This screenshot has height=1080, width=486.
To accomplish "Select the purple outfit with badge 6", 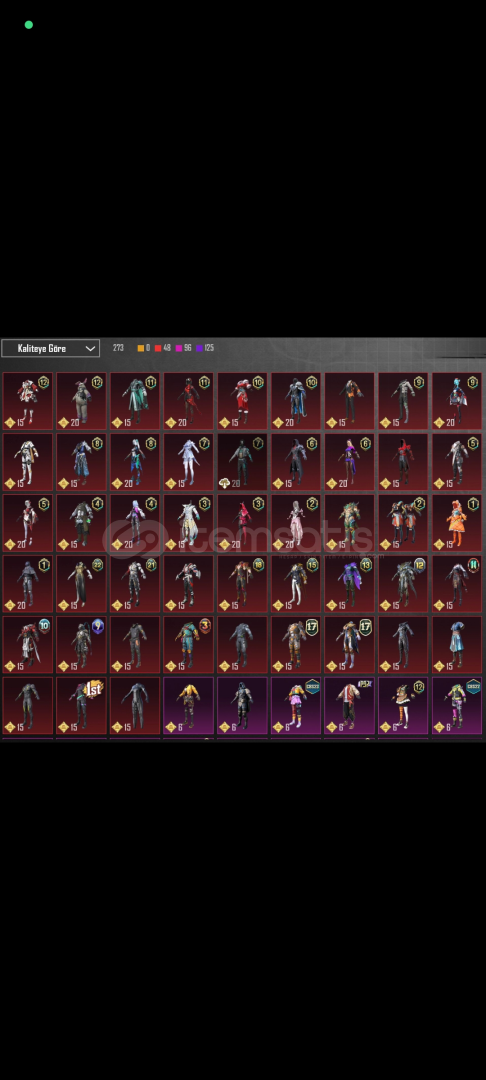I will [x=350, y=462].
